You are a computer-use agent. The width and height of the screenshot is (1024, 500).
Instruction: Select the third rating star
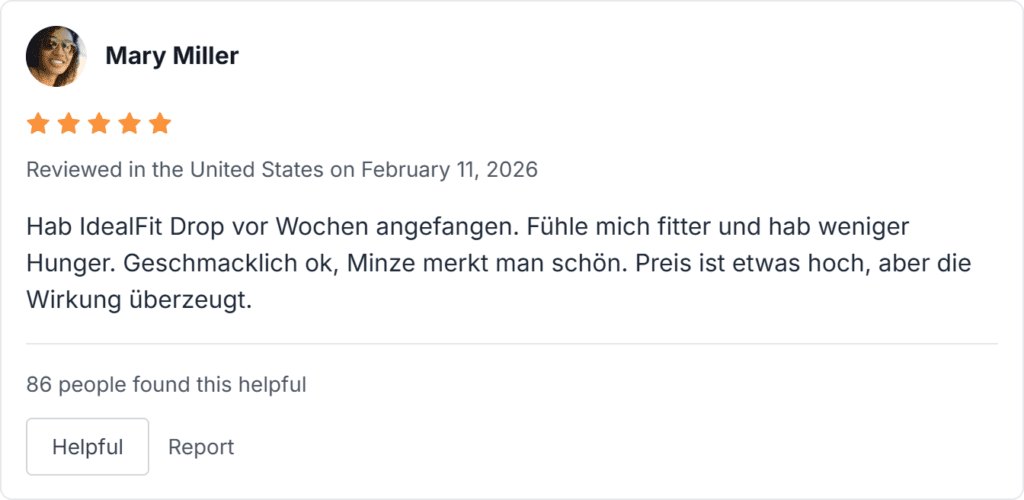(99, 124)
